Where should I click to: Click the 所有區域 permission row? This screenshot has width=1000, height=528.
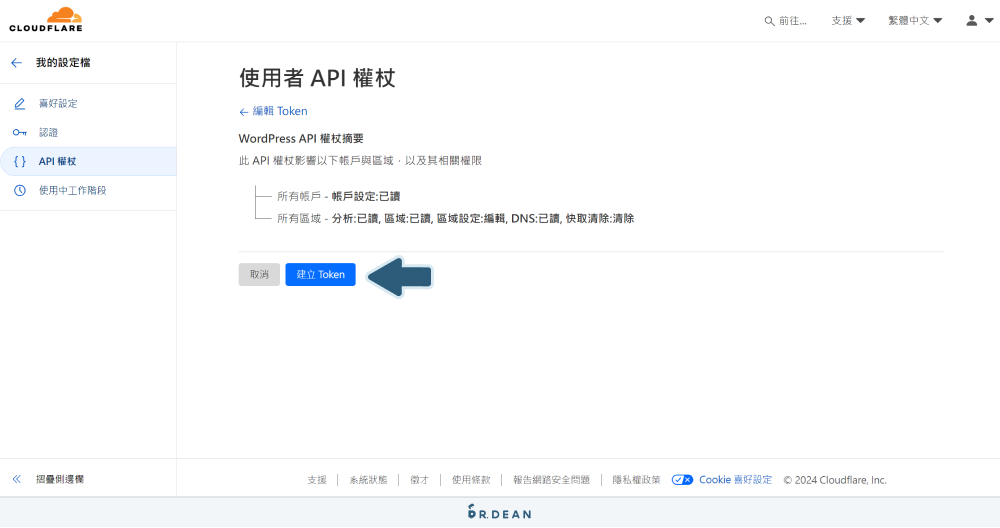click(x=455, y=219)
